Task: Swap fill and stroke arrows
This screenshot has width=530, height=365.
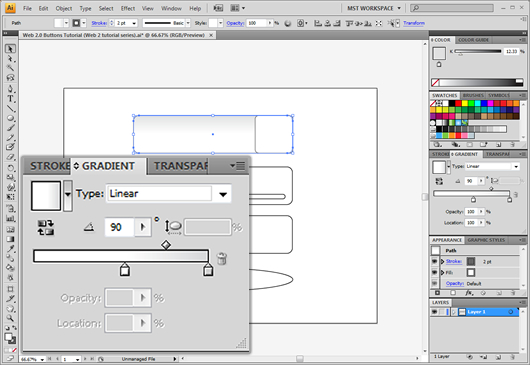Action: (15, 327)
